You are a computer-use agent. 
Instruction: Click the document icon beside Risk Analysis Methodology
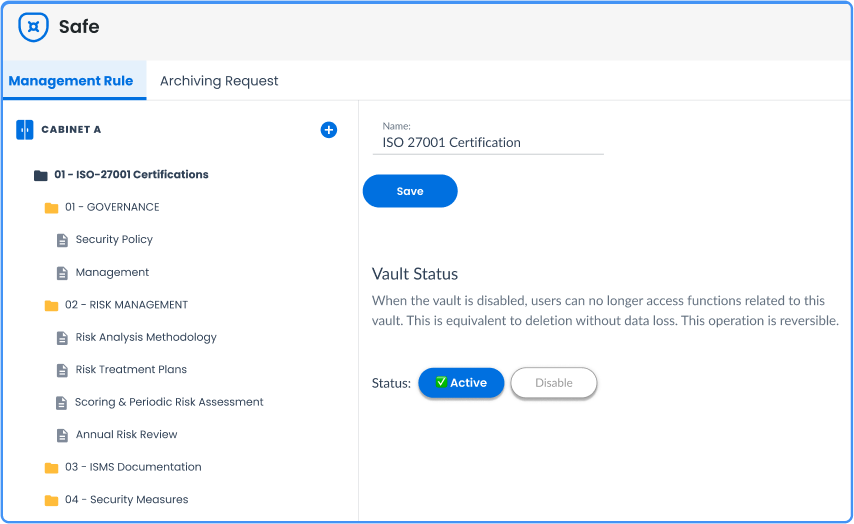[63, 338]
